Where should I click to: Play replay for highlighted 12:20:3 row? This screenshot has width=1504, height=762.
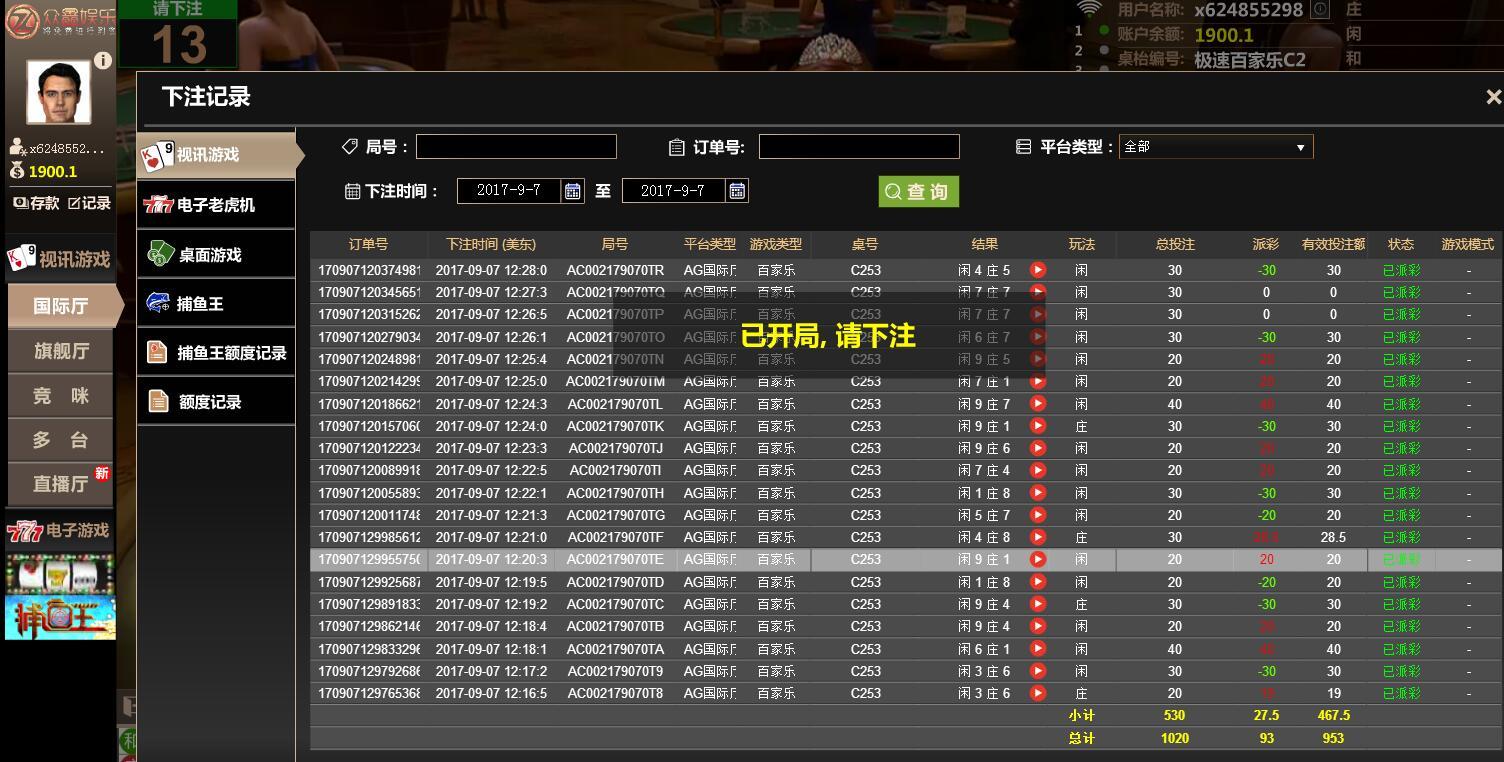pyautogui.click(x=1038, y=560)
